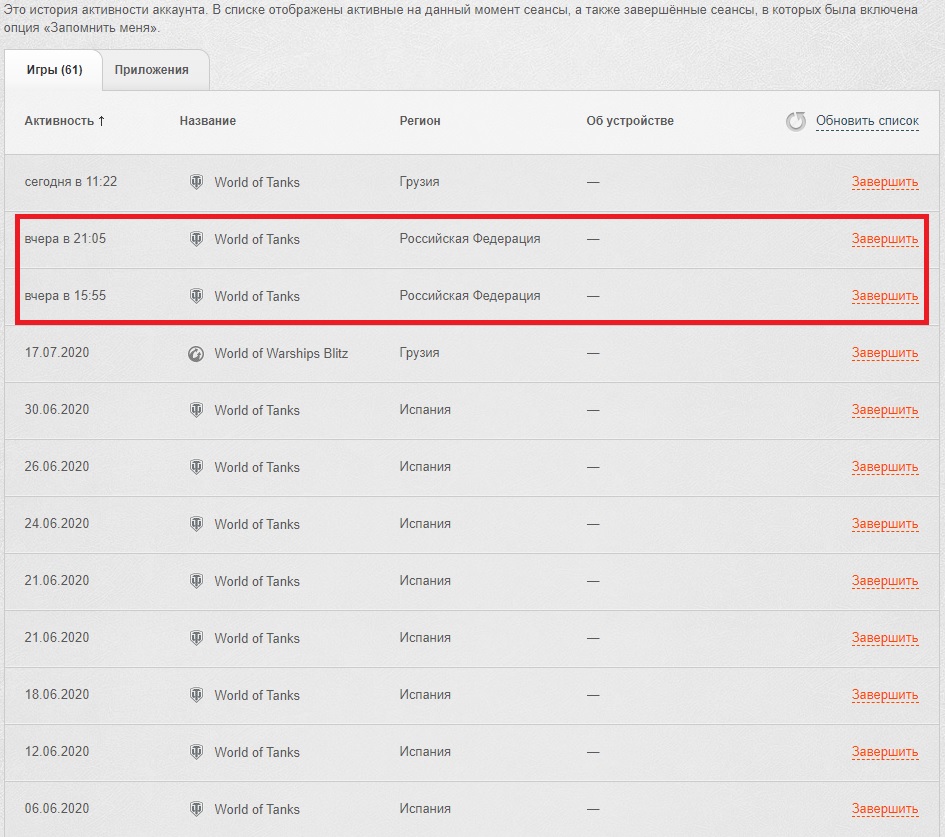This screenshot has width=945, height=837.
Task: Select the date 18.06.2020
Action: pos(57,695)
